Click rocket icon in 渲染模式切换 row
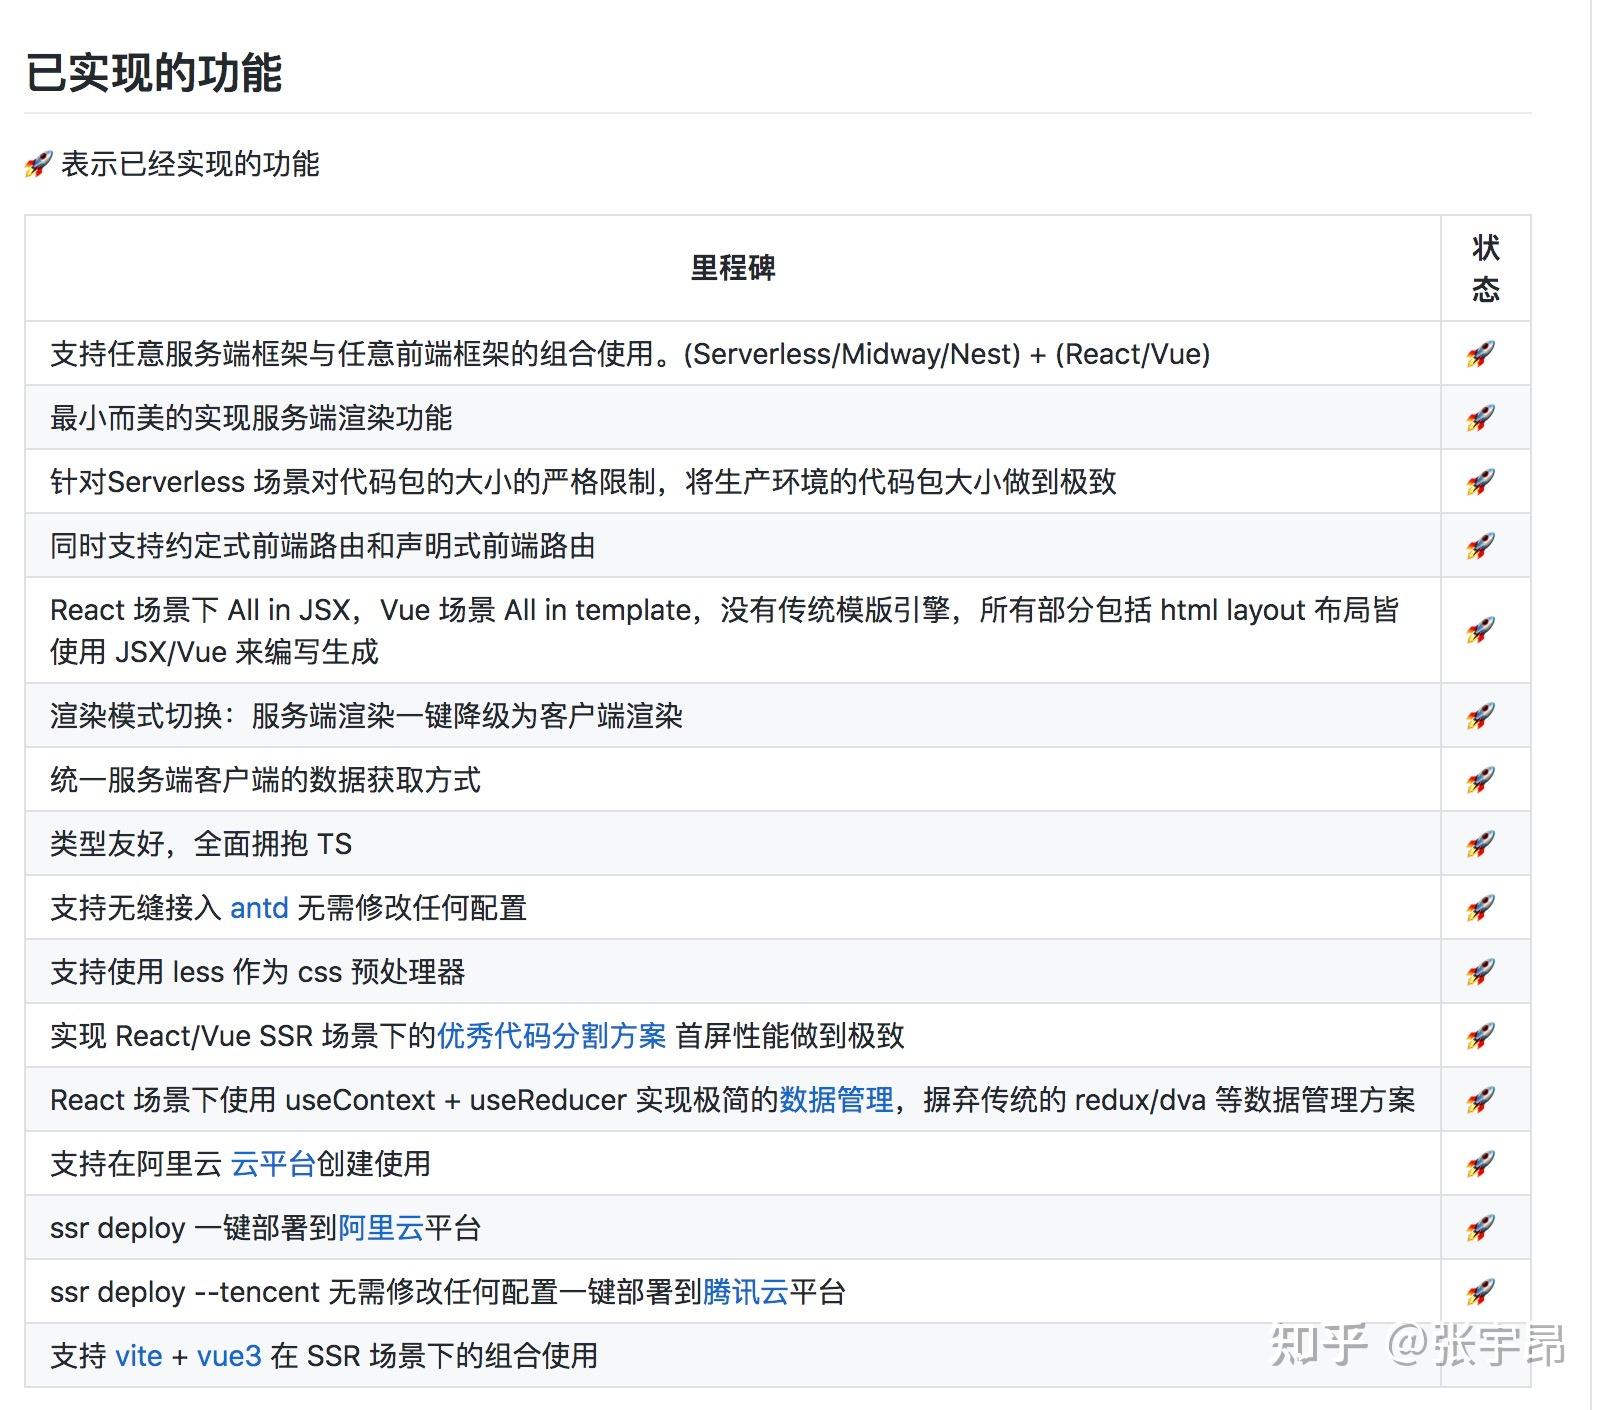Image resolution: width=1608 pixels, height=1410 pixels. pos(1481,716)
